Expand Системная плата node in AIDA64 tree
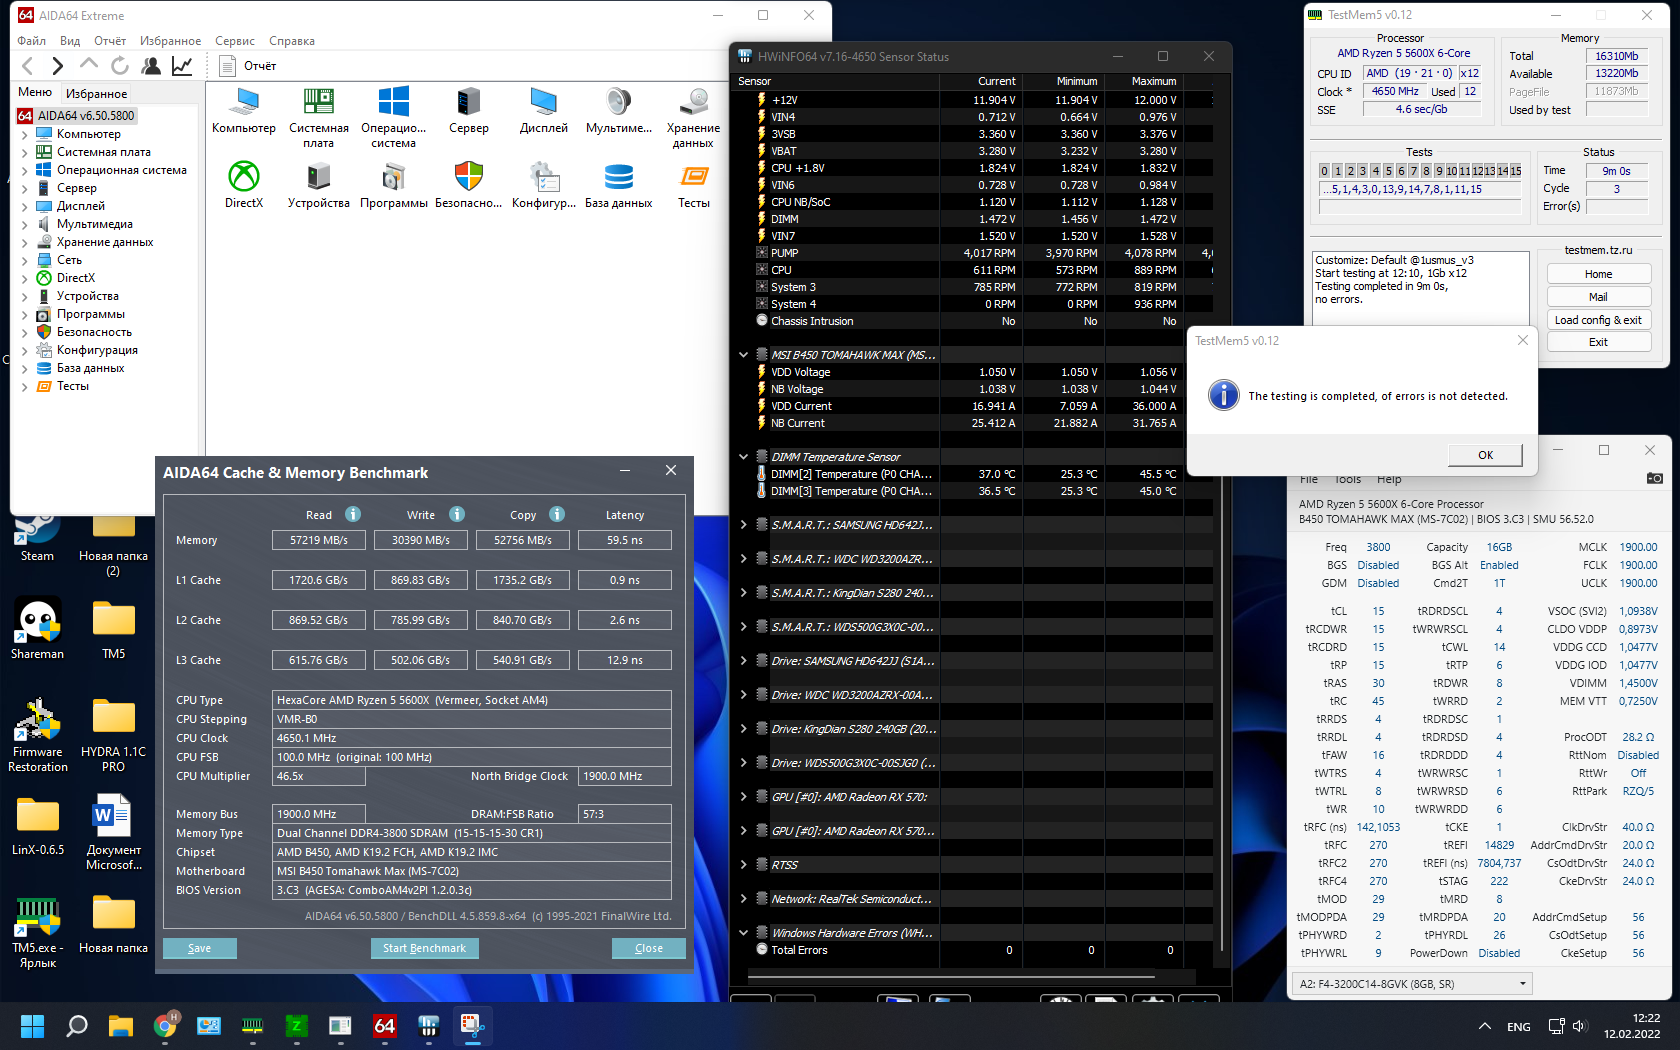The width and height of the screenshot is (1680, 1050). [25, 152]
